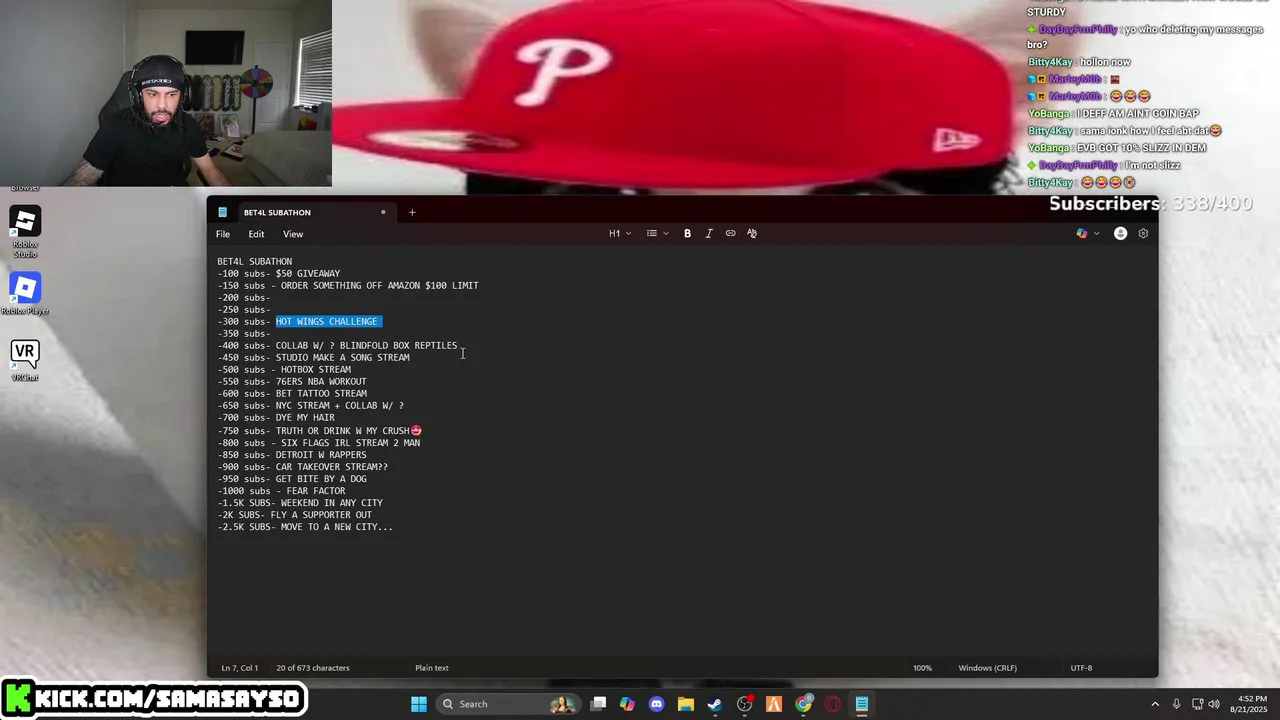Click the BET TATTOO STREAM line

292,394
